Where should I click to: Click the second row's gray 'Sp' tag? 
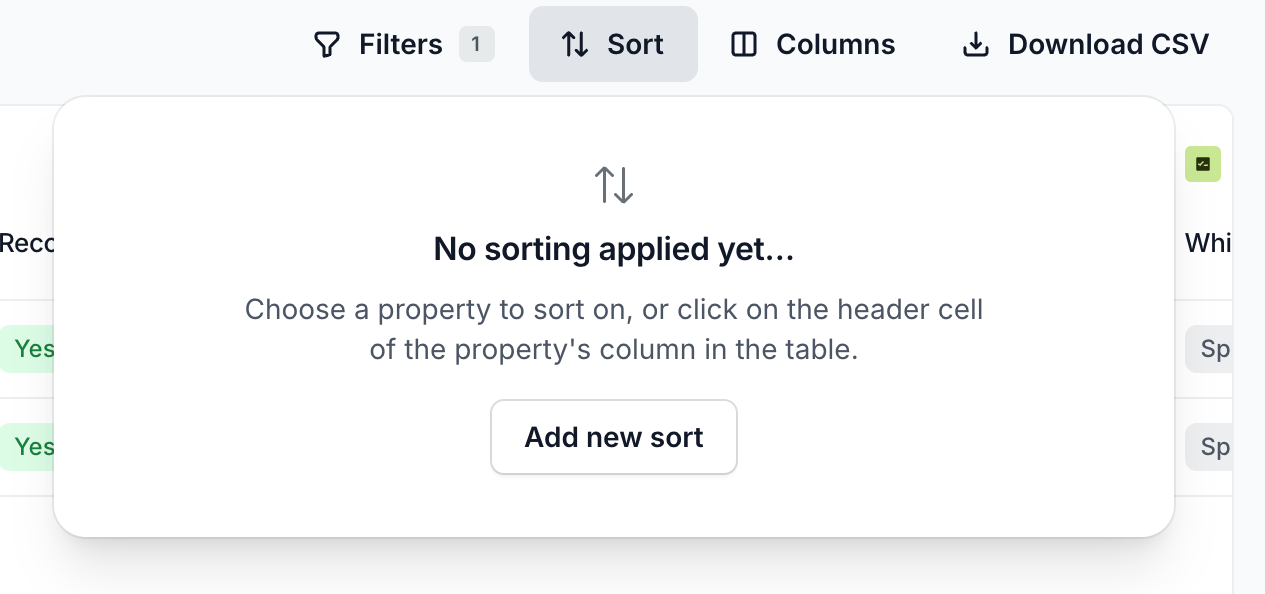click(1213, 447)
